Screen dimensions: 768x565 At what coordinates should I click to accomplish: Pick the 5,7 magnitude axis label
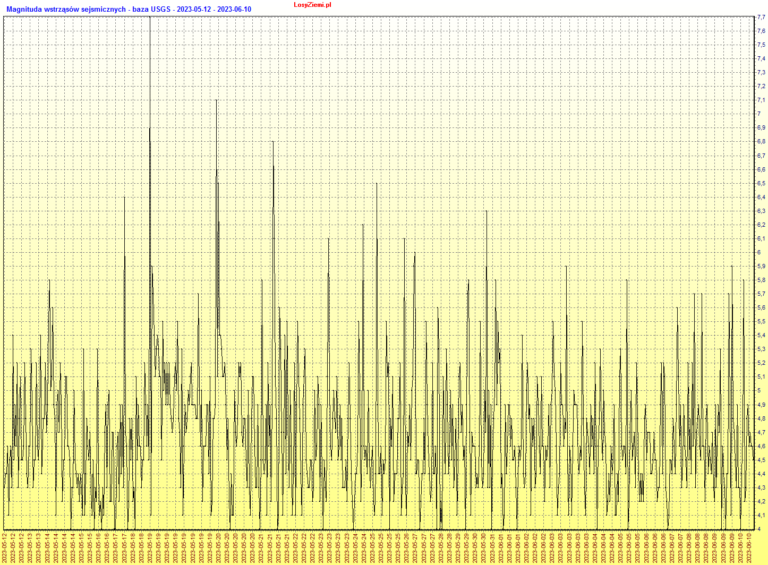point(761,294)
